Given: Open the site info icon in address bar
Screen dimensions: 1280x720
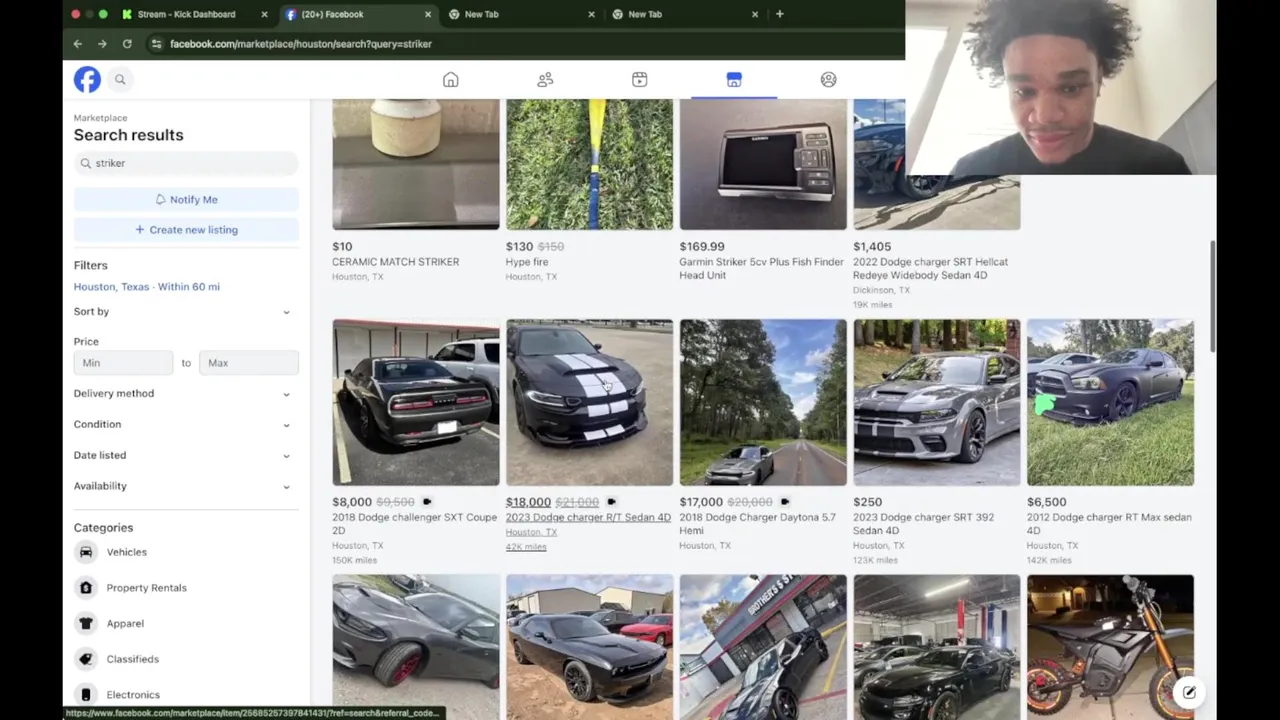Looking at the screenshot, I should click(x=155, y=44).
